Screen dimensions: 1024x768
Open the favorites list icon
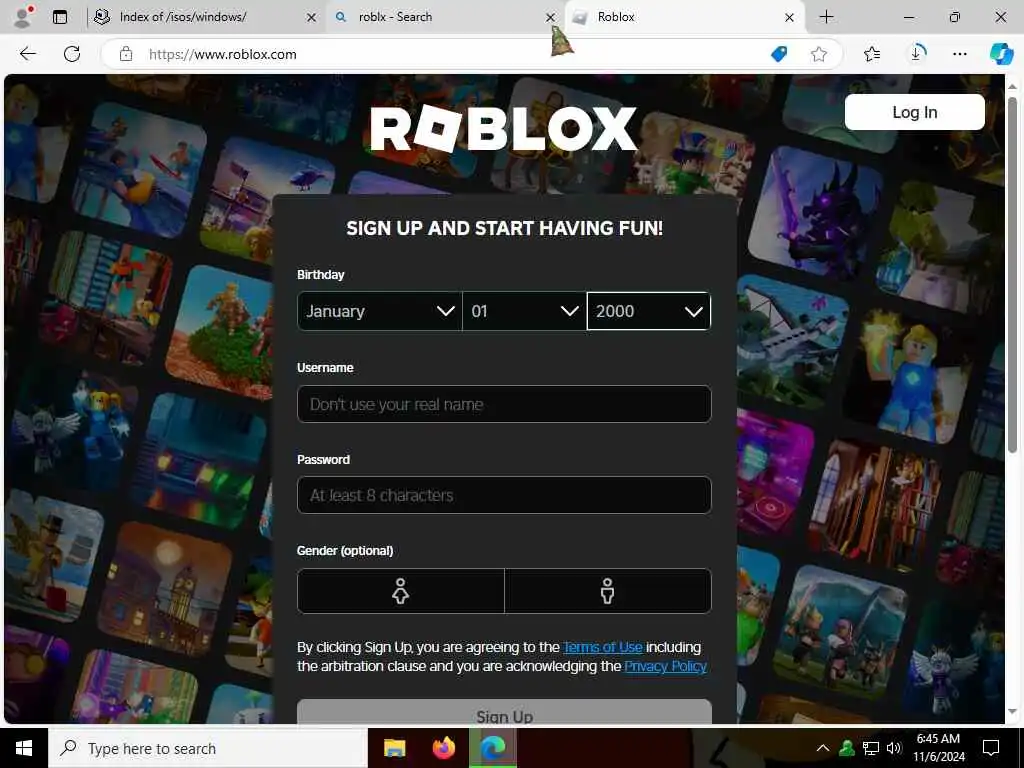coord(872,54)
